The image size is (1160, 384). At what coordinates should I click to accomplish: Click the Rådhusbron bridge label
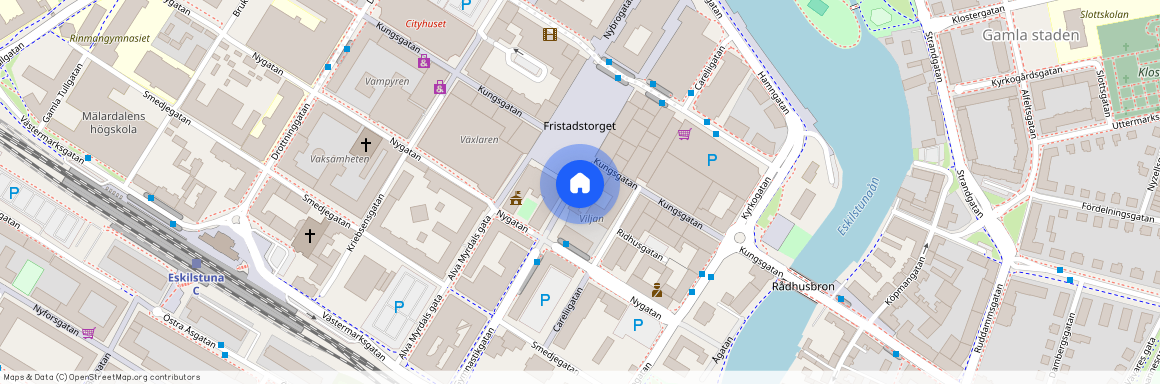pyautogui.click(x=803, y=286)
